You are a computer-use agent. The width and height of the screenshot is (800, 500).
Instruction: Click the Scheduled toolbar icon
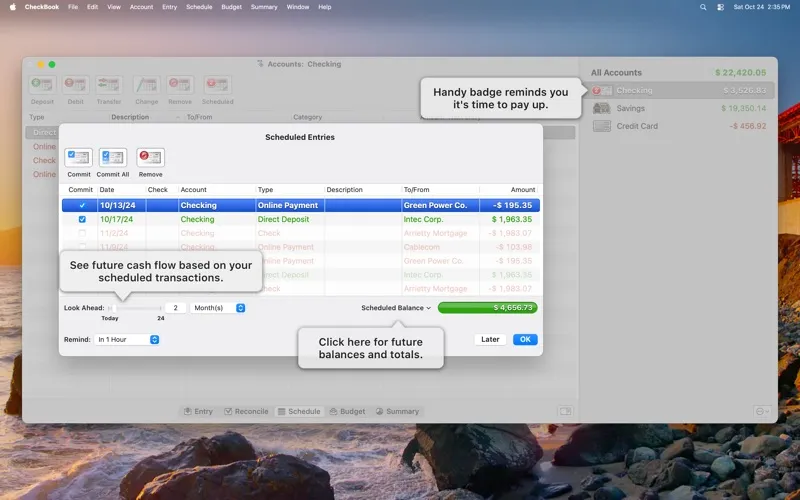[x=217, y=85]
